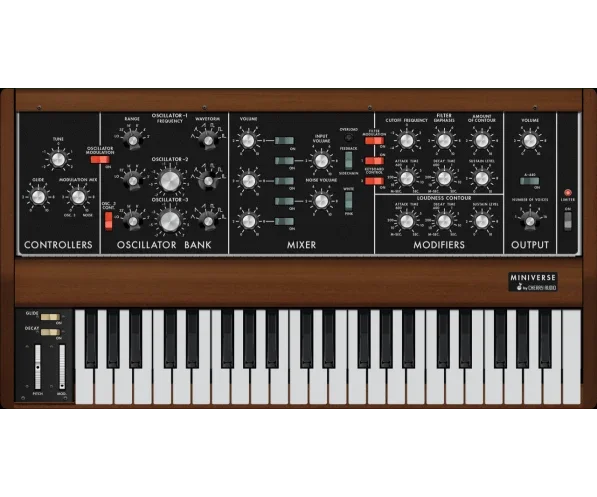Click the Number of Voices selector knob
This screenshot has height=497, width=597.
click(x=530, y=221)
